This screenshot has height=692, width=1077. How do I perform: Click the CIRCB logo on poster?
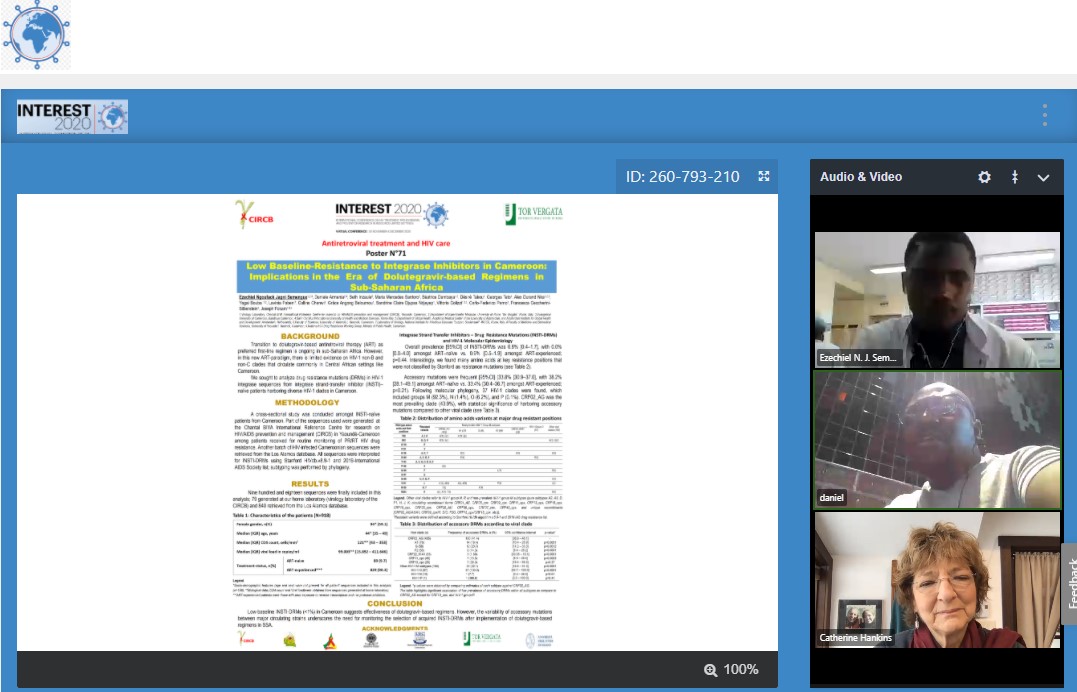tap(255, 214)
